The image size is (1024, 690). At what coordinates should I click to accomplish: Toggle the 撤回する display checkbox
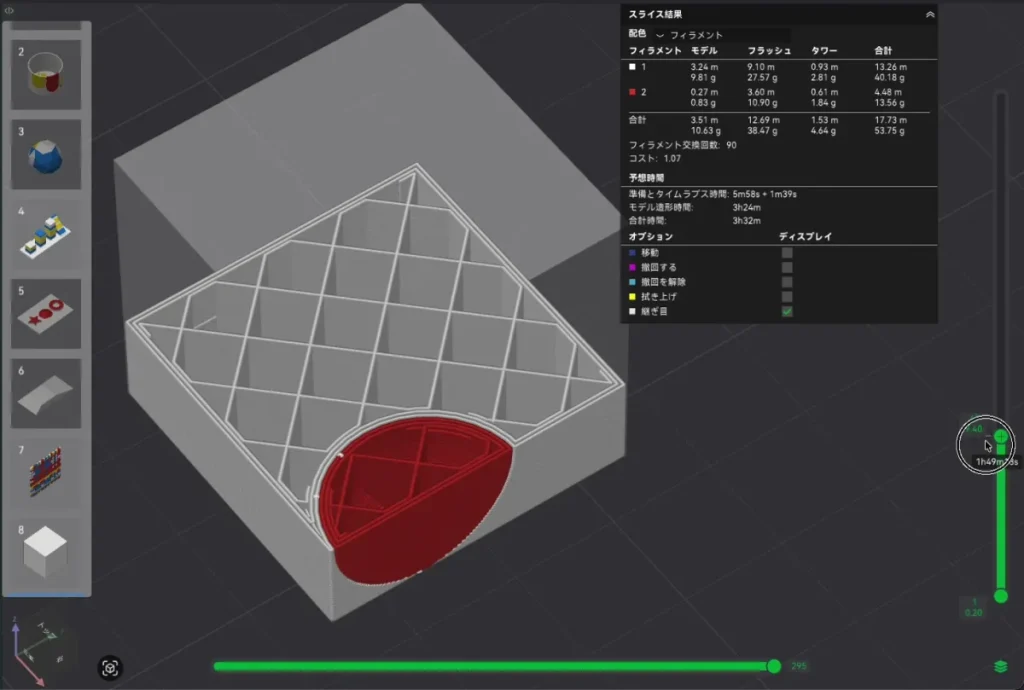pos(787,268)
